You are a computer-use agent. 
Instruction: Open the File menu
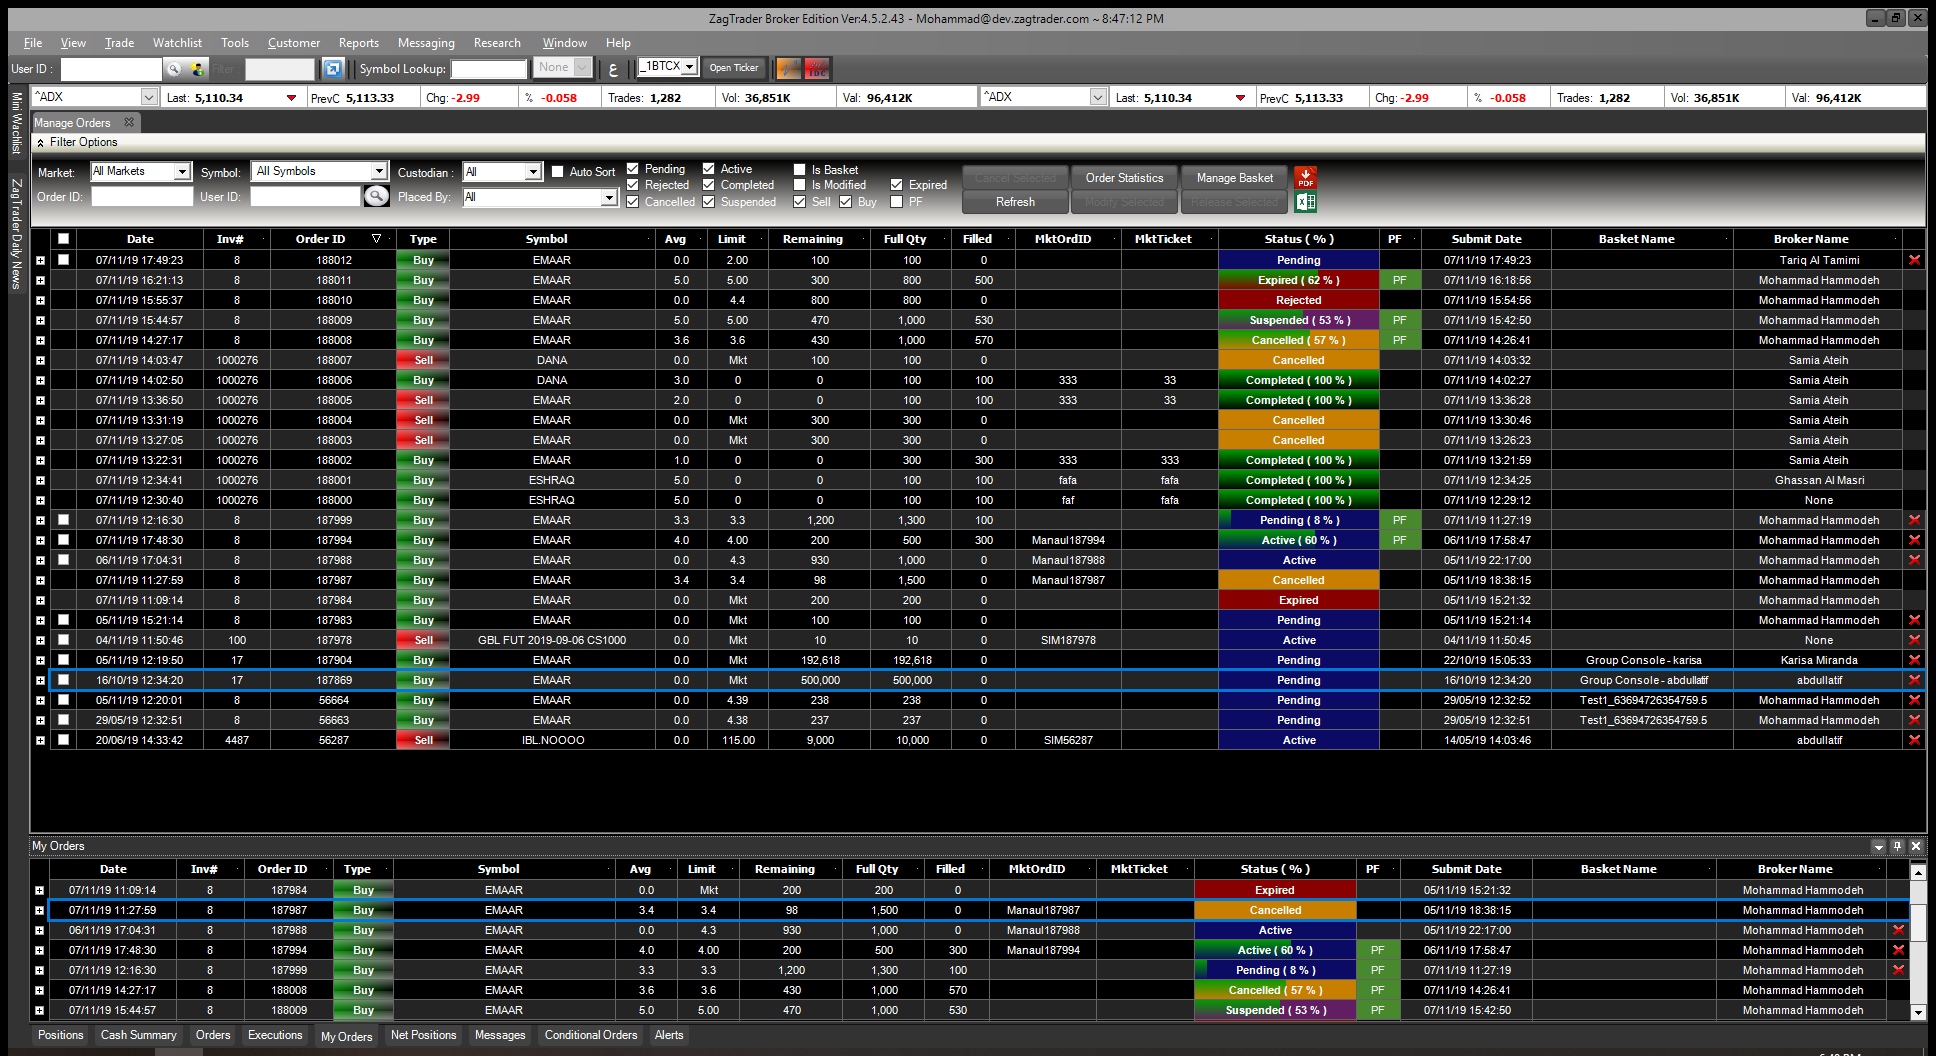[x=33, y=43]
